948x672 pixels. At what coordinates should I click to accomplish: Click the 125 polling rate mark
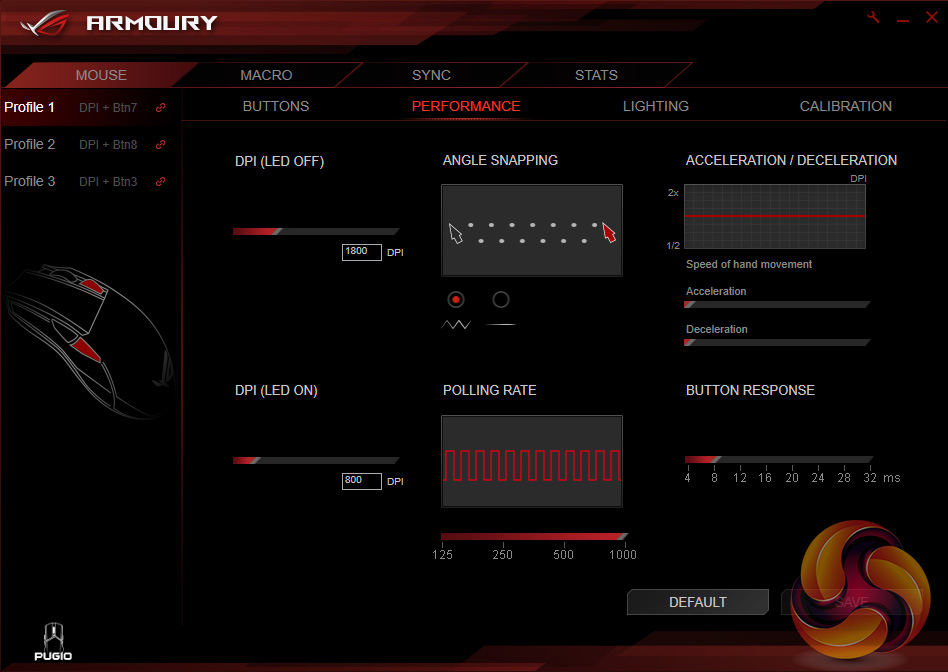[x=442, y=555]
